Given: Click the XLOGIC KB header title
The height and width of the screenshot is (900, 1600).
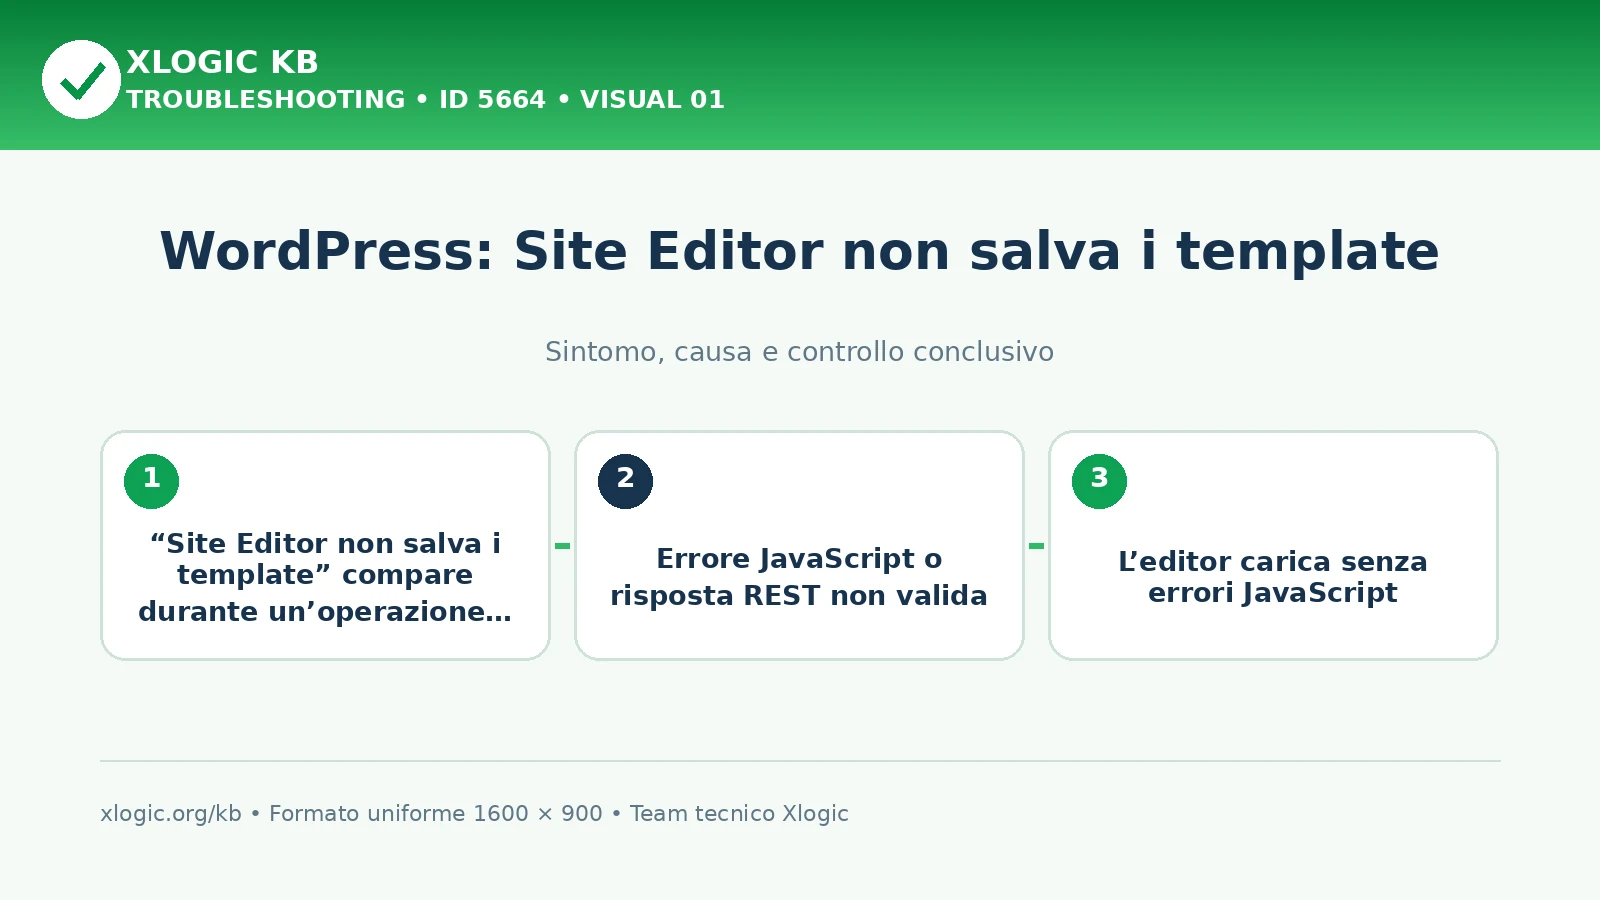Looking at the screenshot, I should tap(222, 62).
